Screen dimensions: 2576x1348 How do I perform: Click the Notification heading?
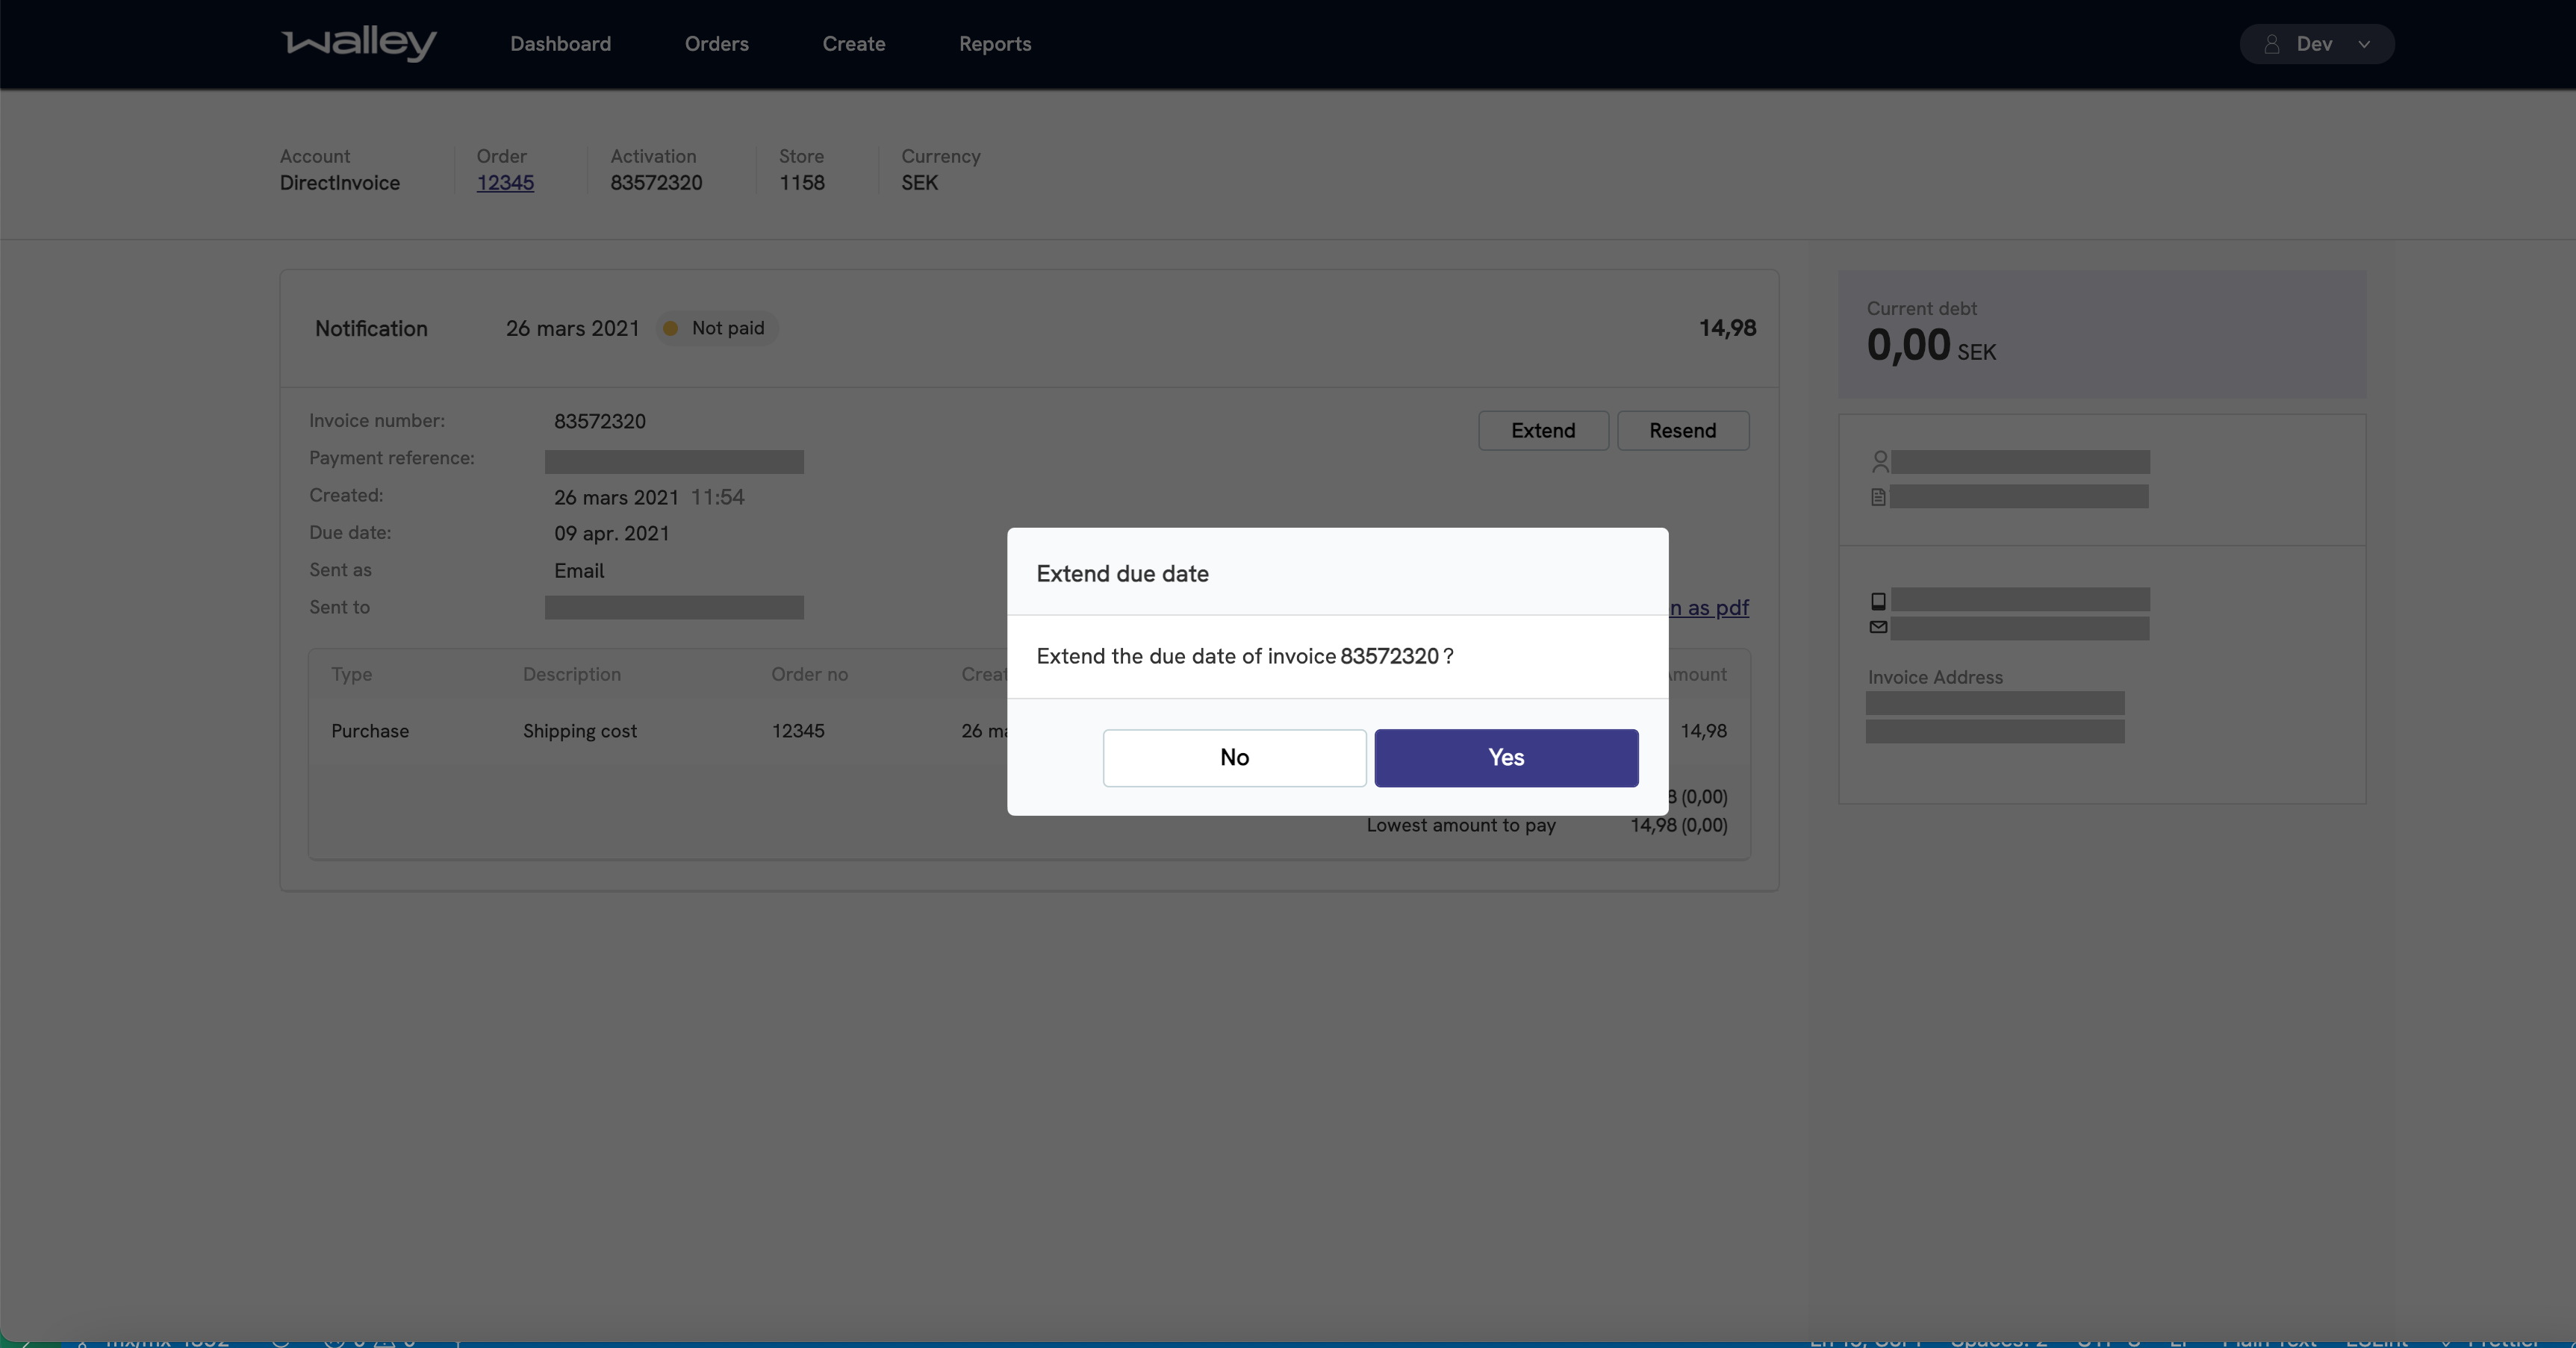tap(370, 328)
